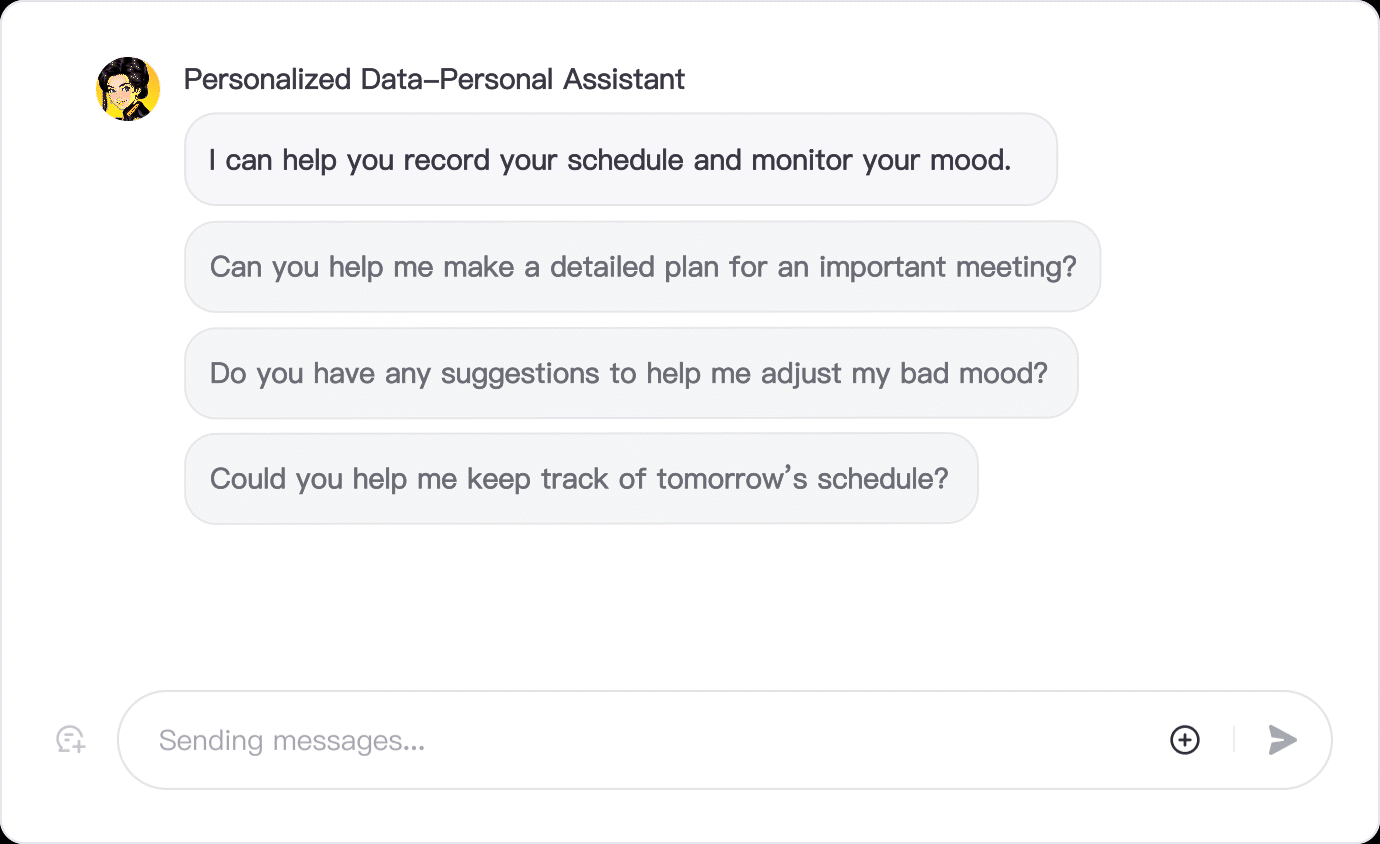Click the circled plus attachment icon
Screen dimensions: 1380x844
click(x=1184, y=740)
